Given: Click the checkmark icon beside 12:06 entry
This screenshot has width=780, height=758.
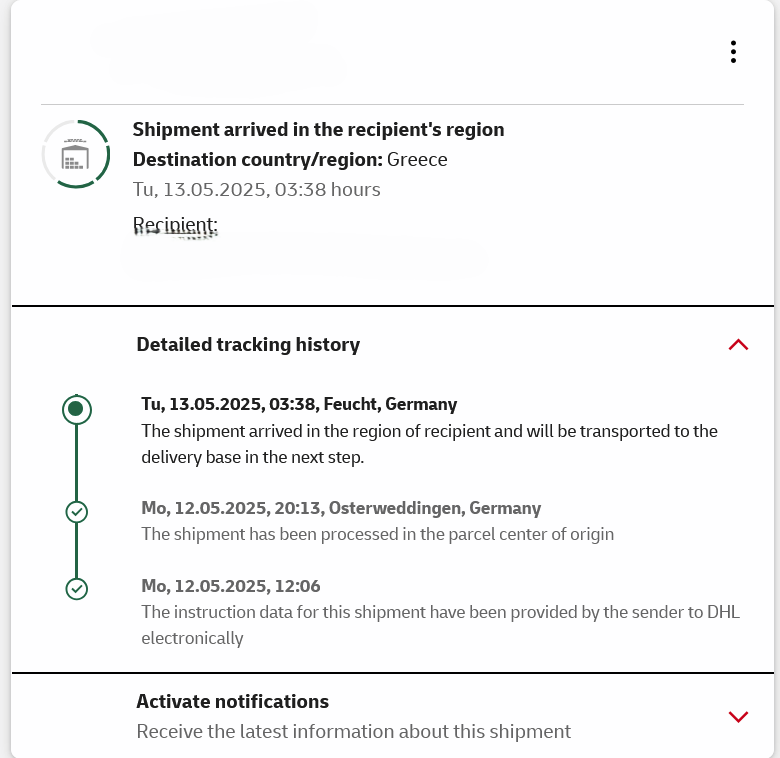Looking at the screenshot, I should 77,589.
